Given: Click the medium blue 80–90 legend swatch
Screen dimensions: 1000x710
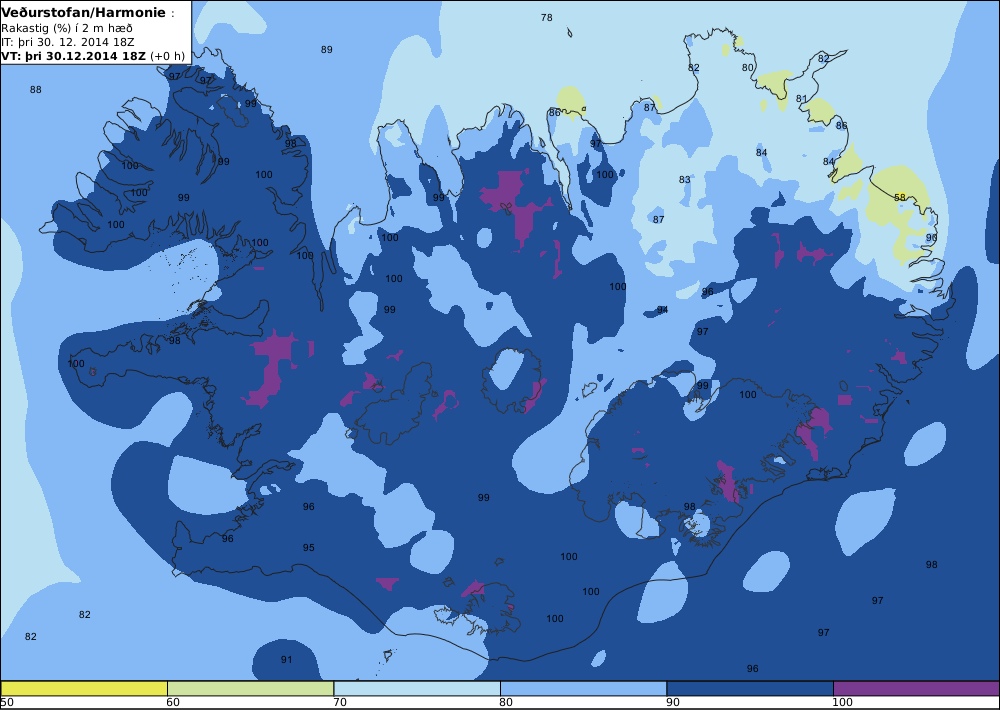Looking at the screenshot, I should pos(584,688).
